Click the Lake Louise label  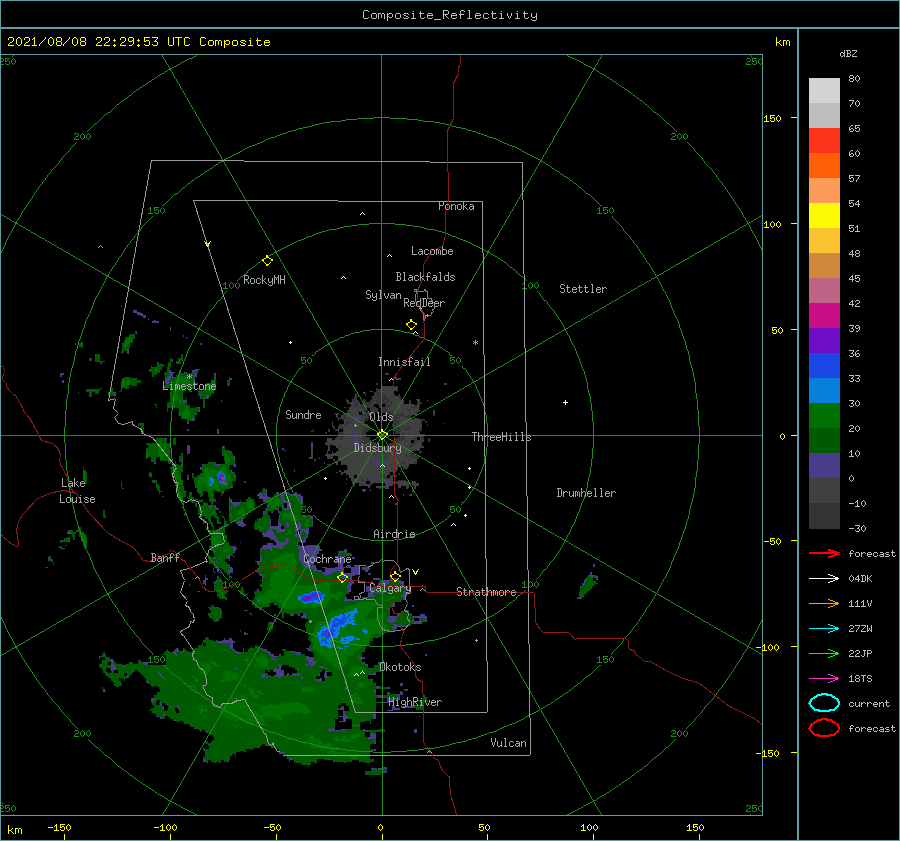pyautogui.click(x=77, y=491)
